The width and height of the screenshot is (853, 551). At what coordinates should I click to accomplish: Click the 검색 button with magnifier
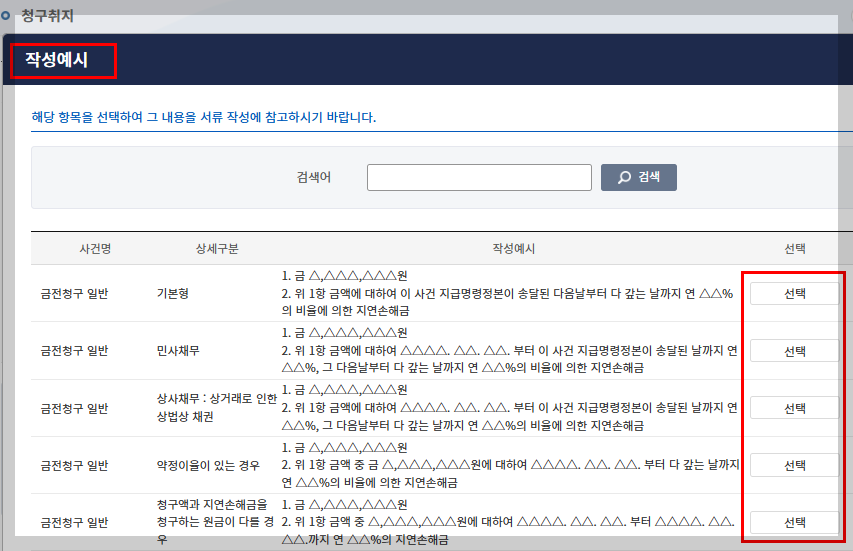click(x=639, y=177)
